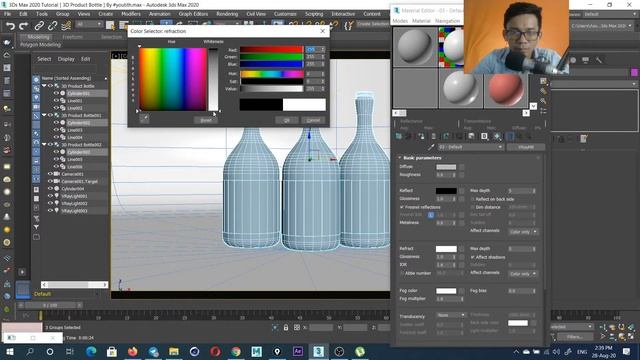This screenshot has width=640, height=360.
Task: Collapse the 3D Product Bottle001 group
Action: pos(44,115)
